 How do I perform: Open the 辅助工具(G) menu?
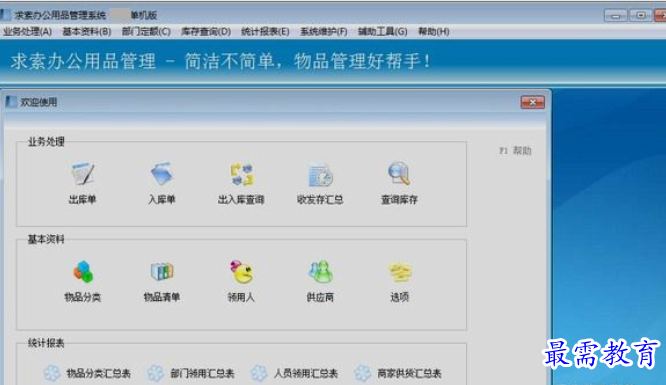click(382, 31)
